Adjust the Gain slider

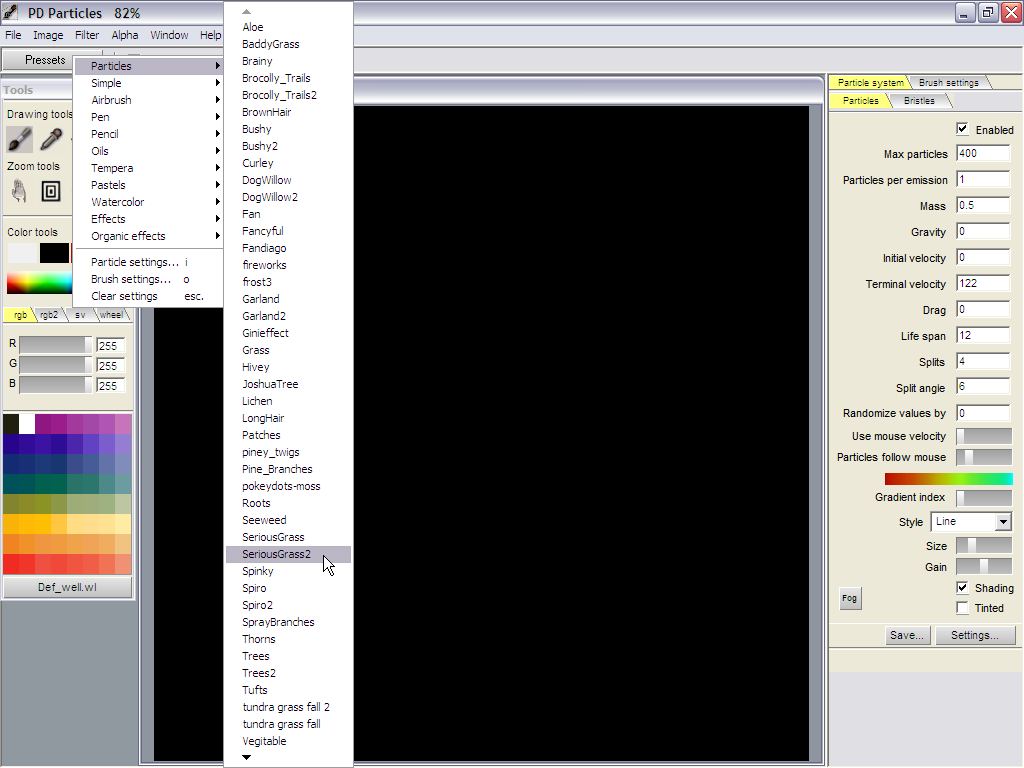[x=983, y=567]
